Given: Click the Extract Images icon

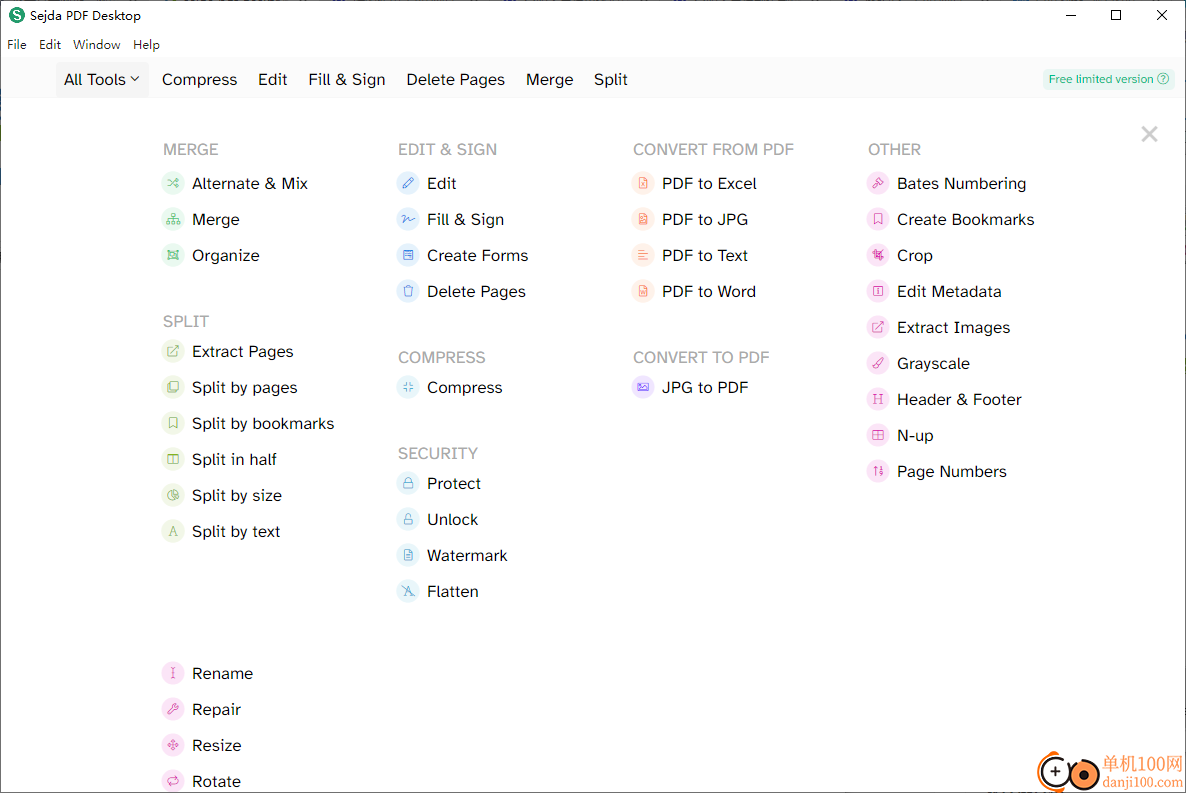Looking at the screenshot, I should coord(878,327).
